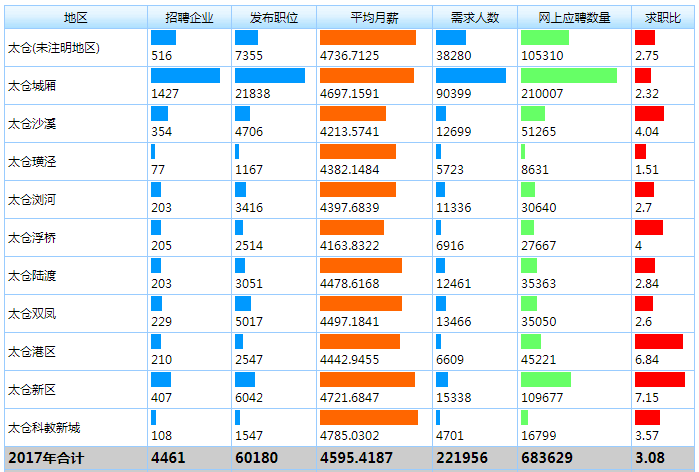Viewport: 699px width, 472px height.
Task: Click the blue 需求人数 bar for 太仓(未注明地区)
Action: click(450, 38)
